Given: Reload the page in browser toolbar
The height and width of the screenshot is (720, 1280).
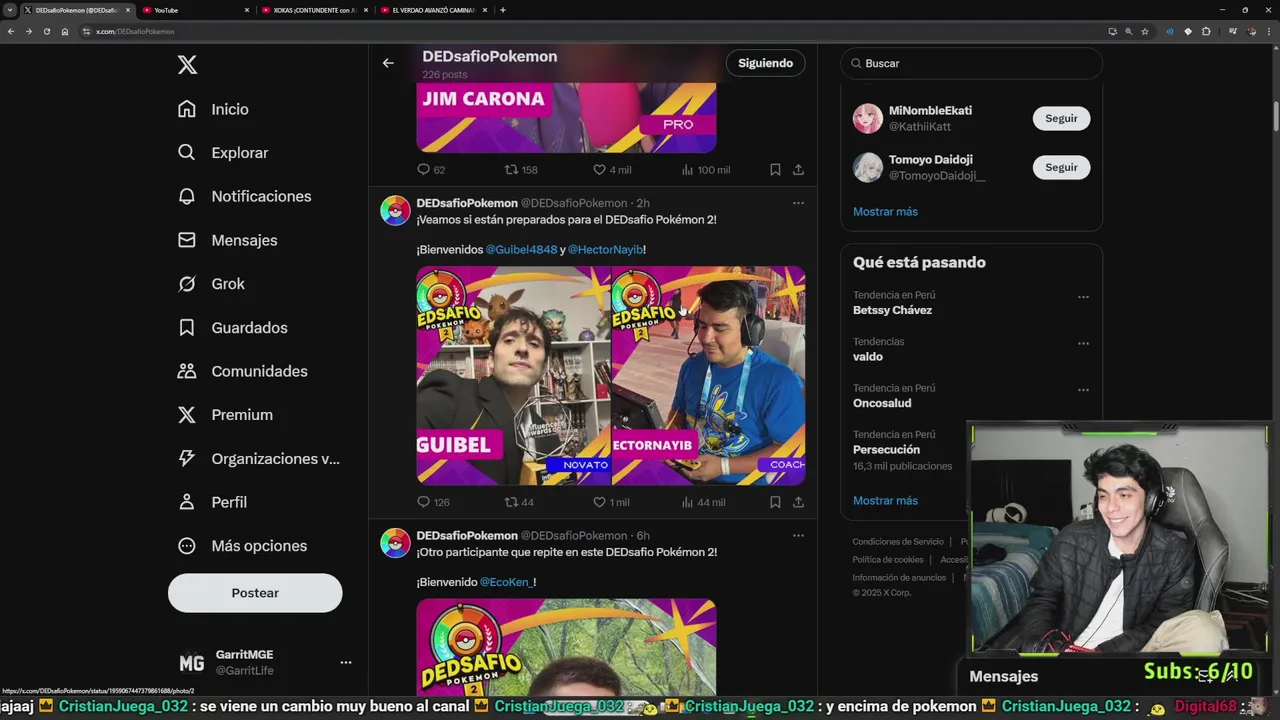Looking at the screenshot, I should point(46,31).
